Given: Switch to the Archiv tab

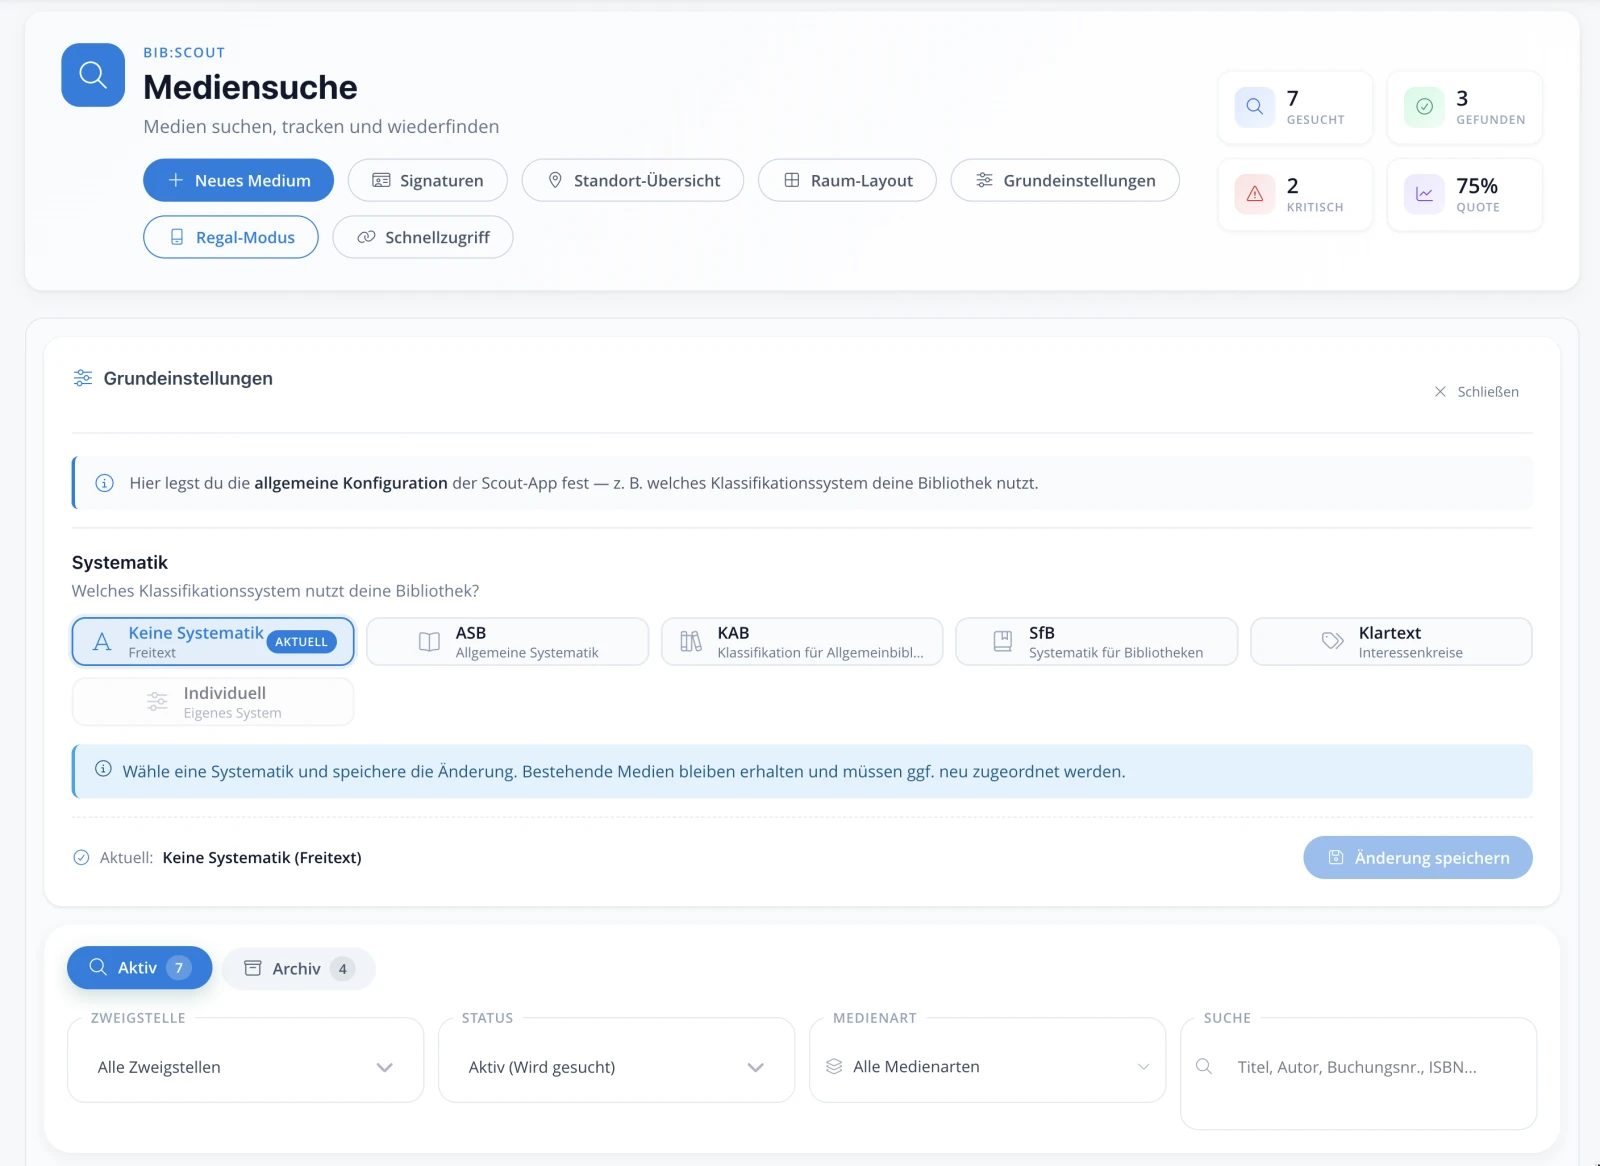Looking at the screenshot, I should pyautogui.click(x=298, y=969).
